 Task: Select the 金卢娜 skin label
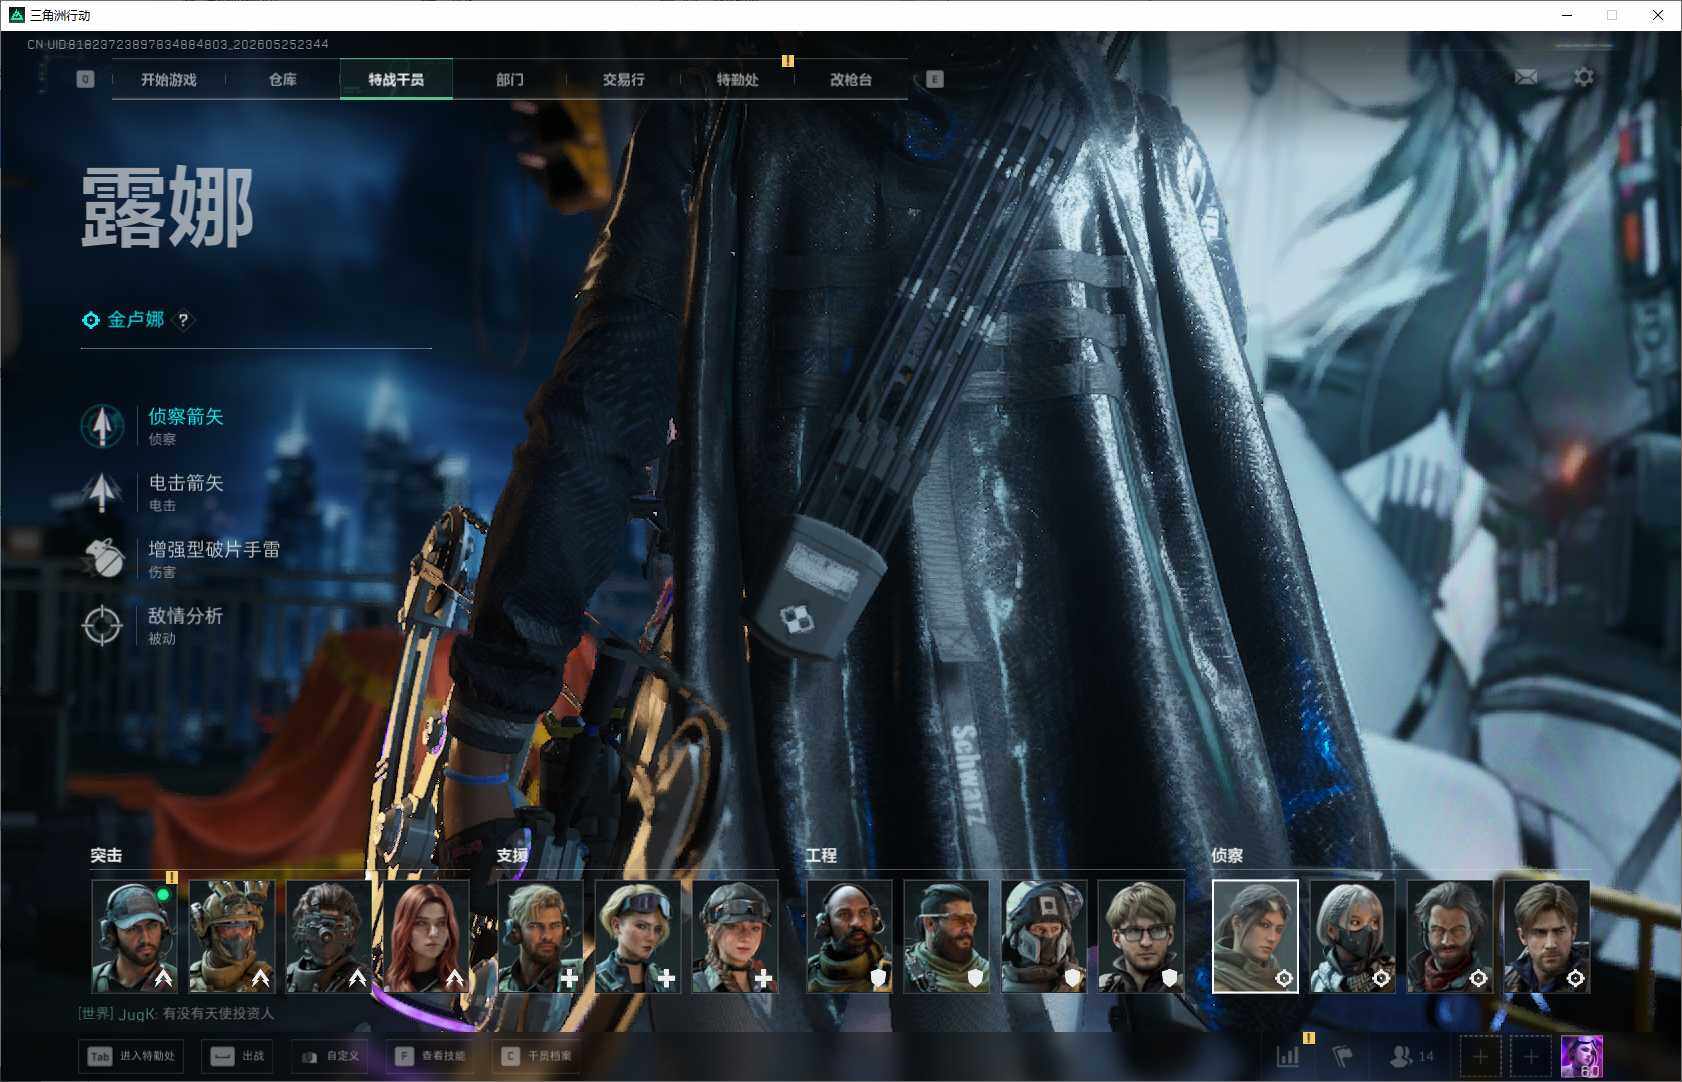click(136, 320)
